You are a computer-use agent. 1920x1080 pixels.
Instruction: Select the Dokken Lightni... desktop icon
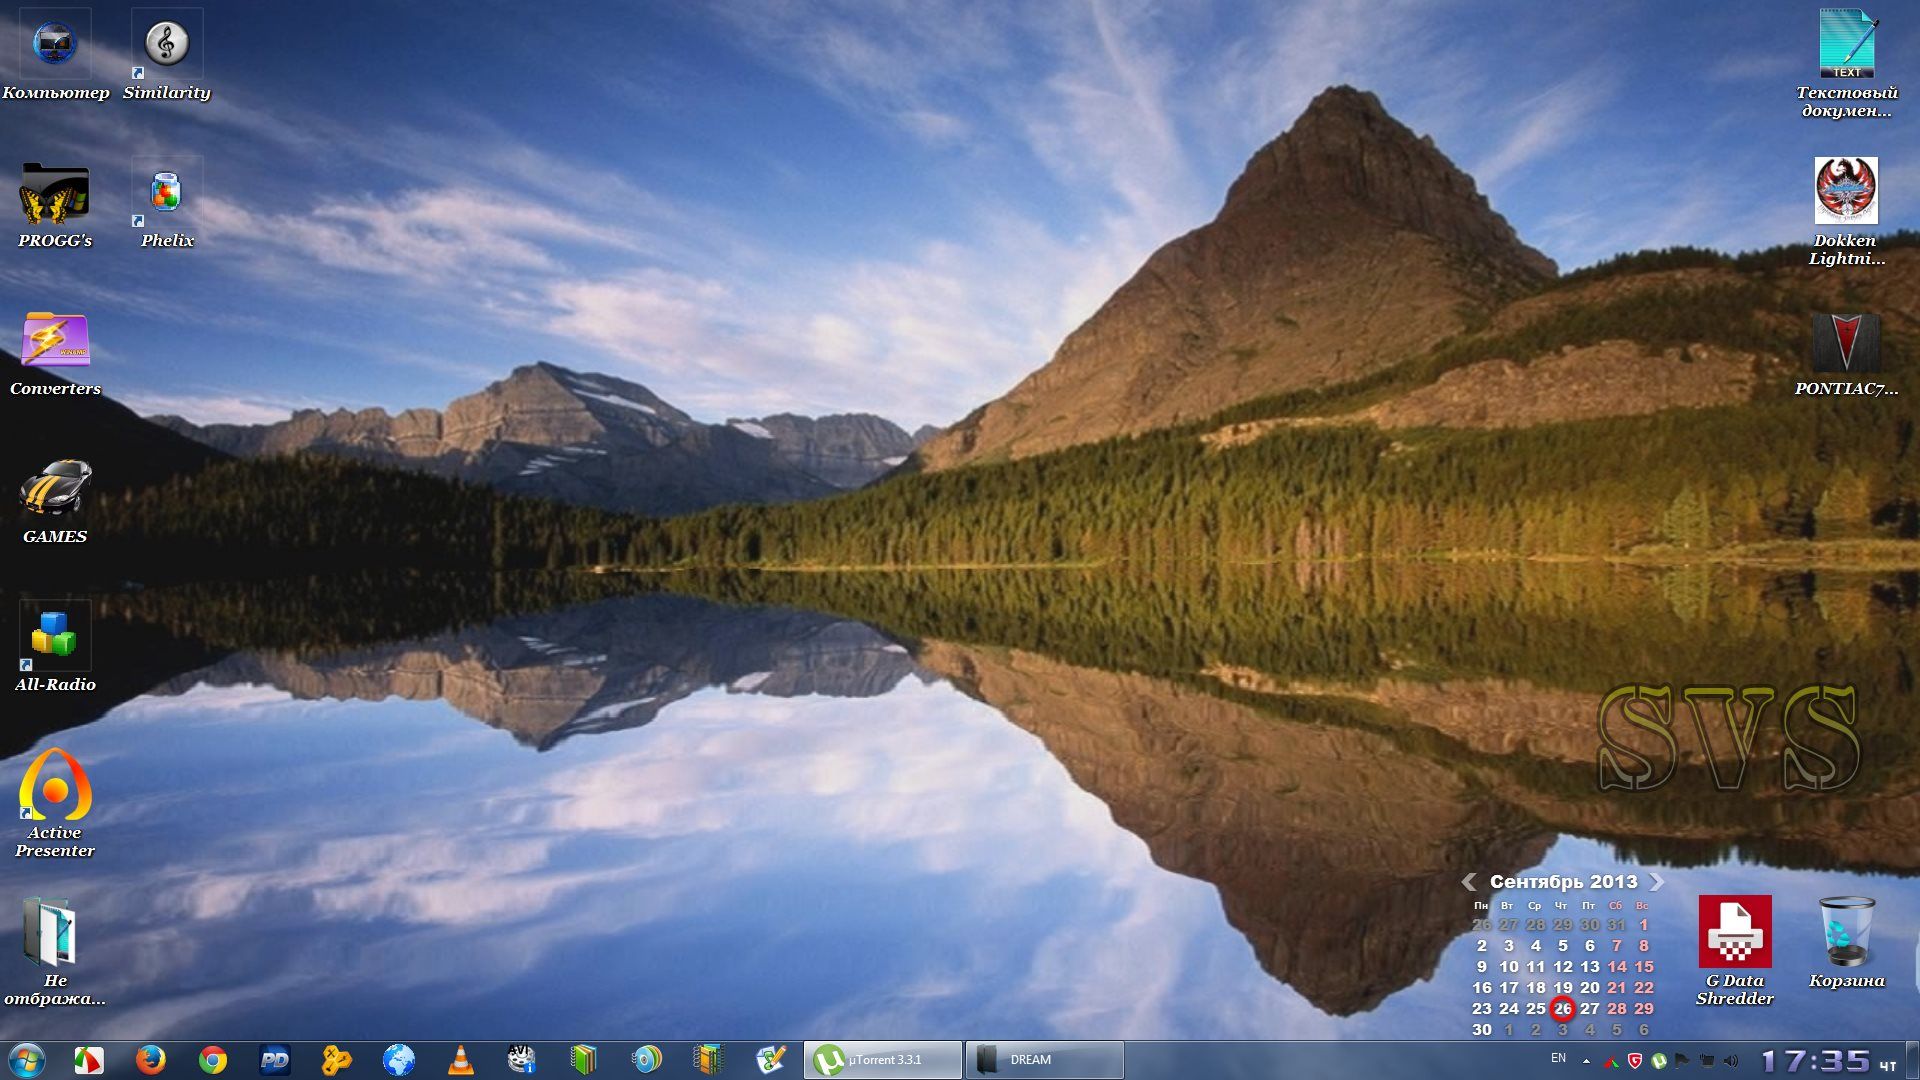click(1846, 212)
